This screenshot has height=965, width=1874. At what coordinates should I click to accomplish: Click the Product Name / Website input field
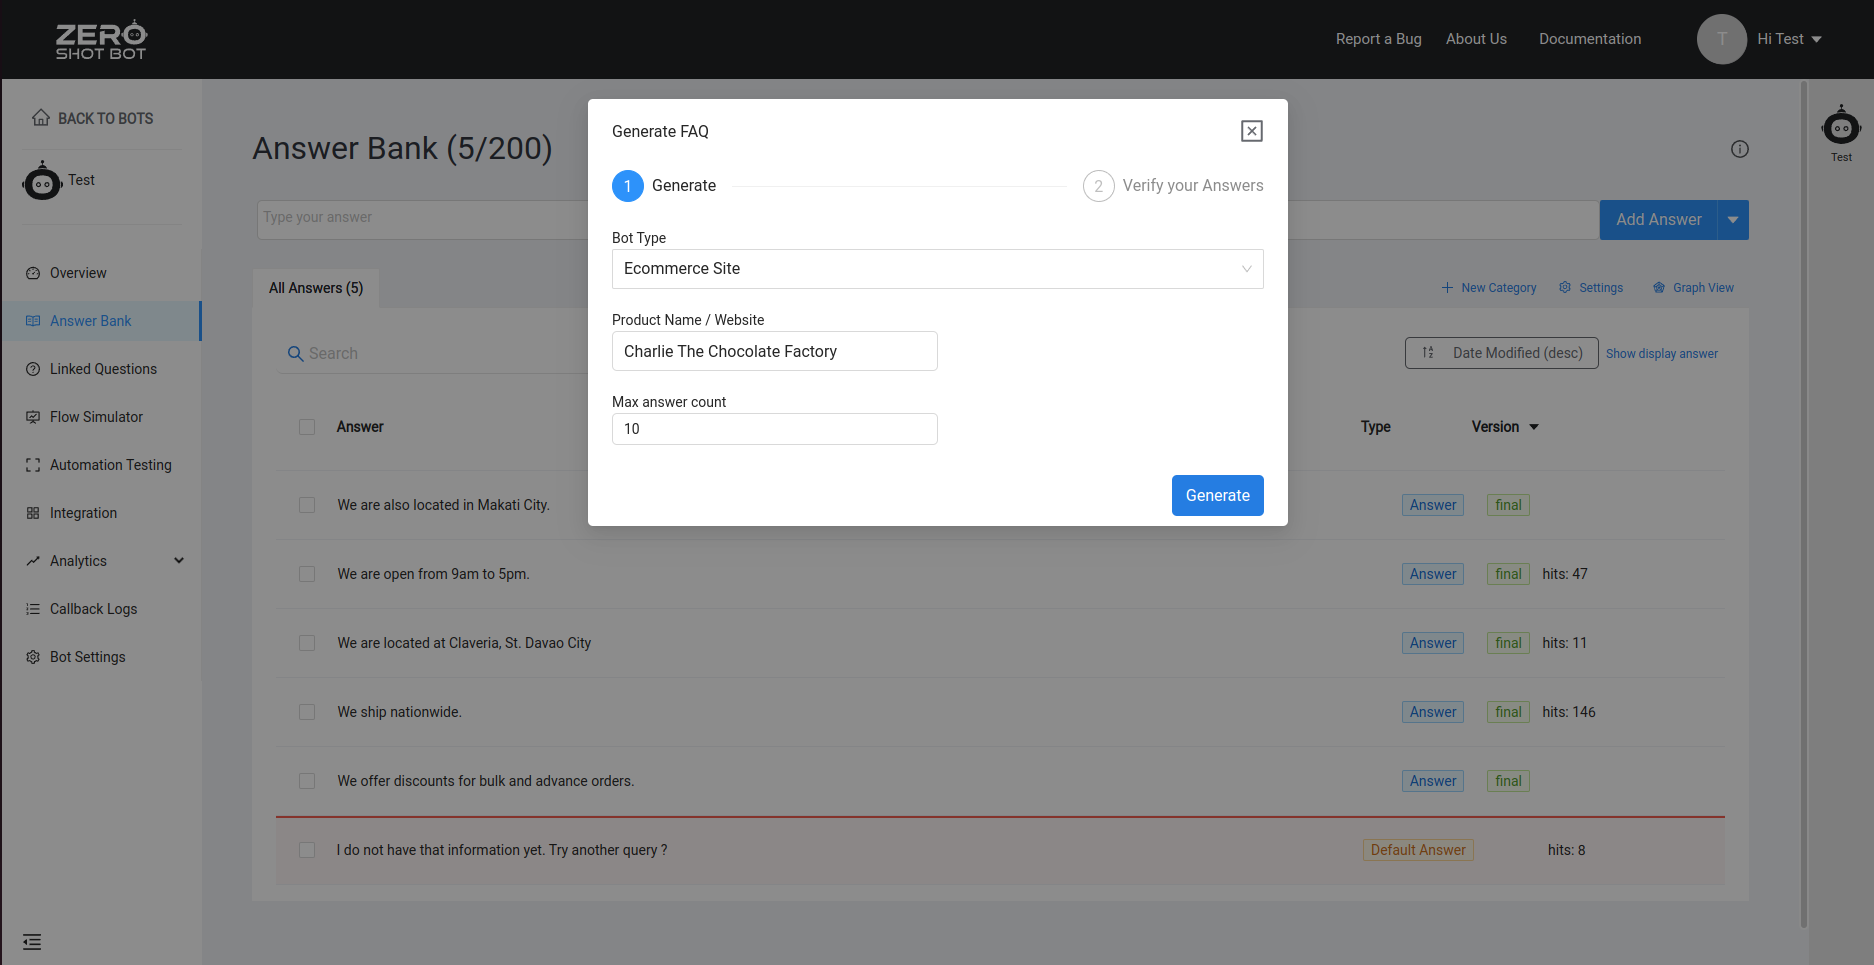pyautogui.click(x=775, y=351)
